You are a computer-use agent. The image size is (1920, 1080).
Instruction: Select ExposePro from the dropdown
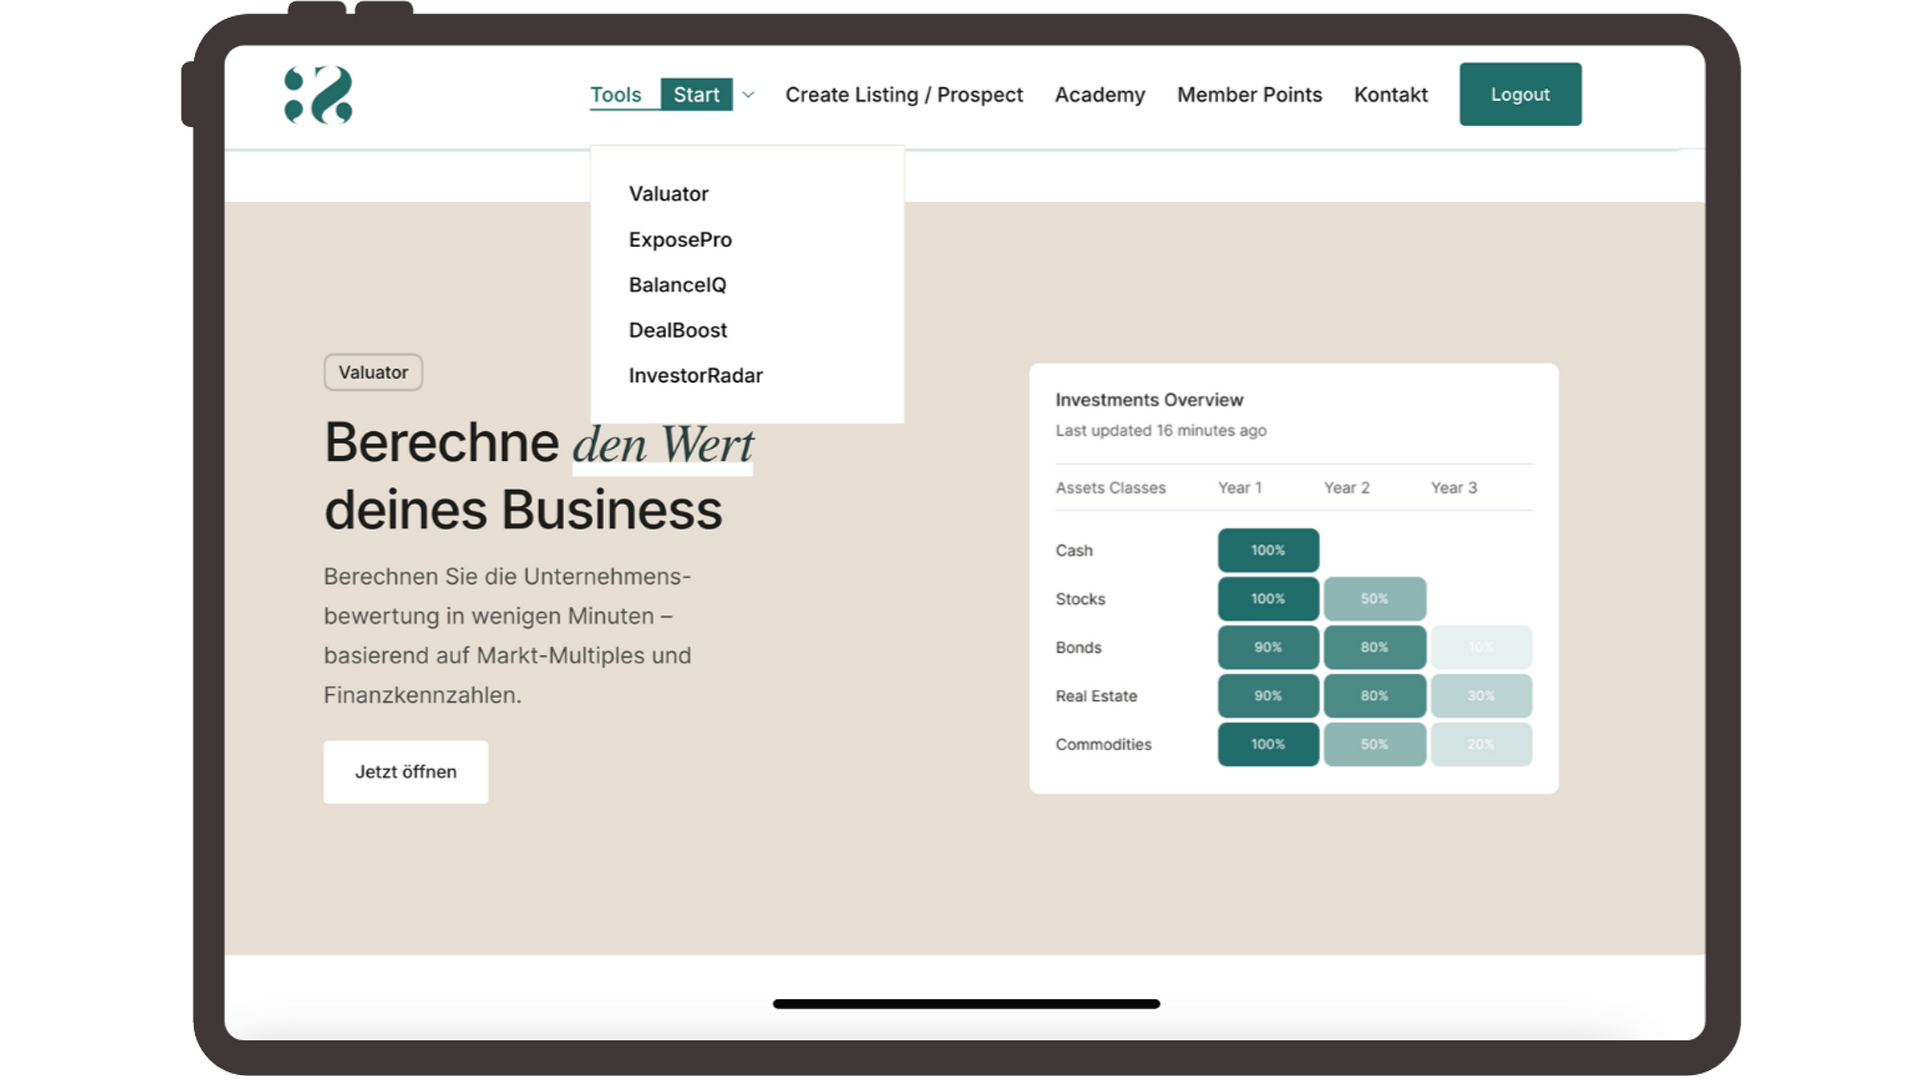click(x=680, y=240)
